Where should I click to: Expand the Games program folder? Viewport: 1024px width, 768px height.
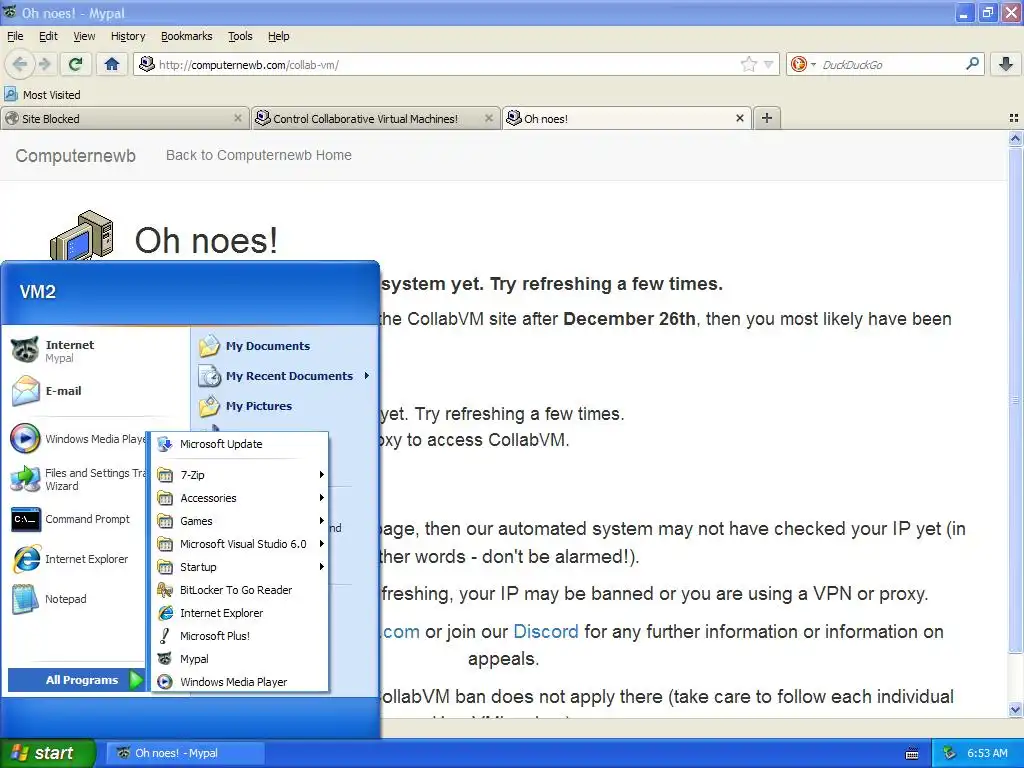pos(240,520)
